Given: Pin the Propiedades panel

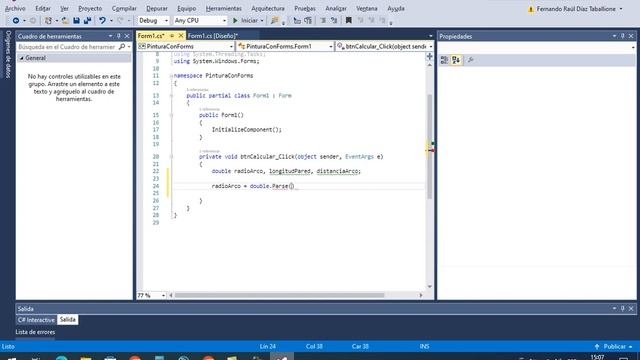Looking at the screenshot, I should pos(622,36).
